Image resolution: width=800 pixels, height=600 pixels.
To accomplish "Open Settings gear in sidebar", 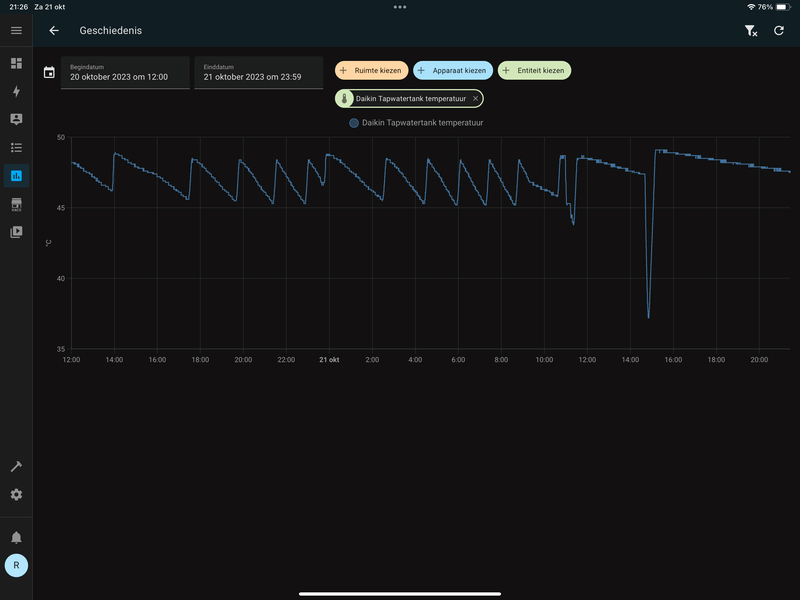I will [16, 494].
